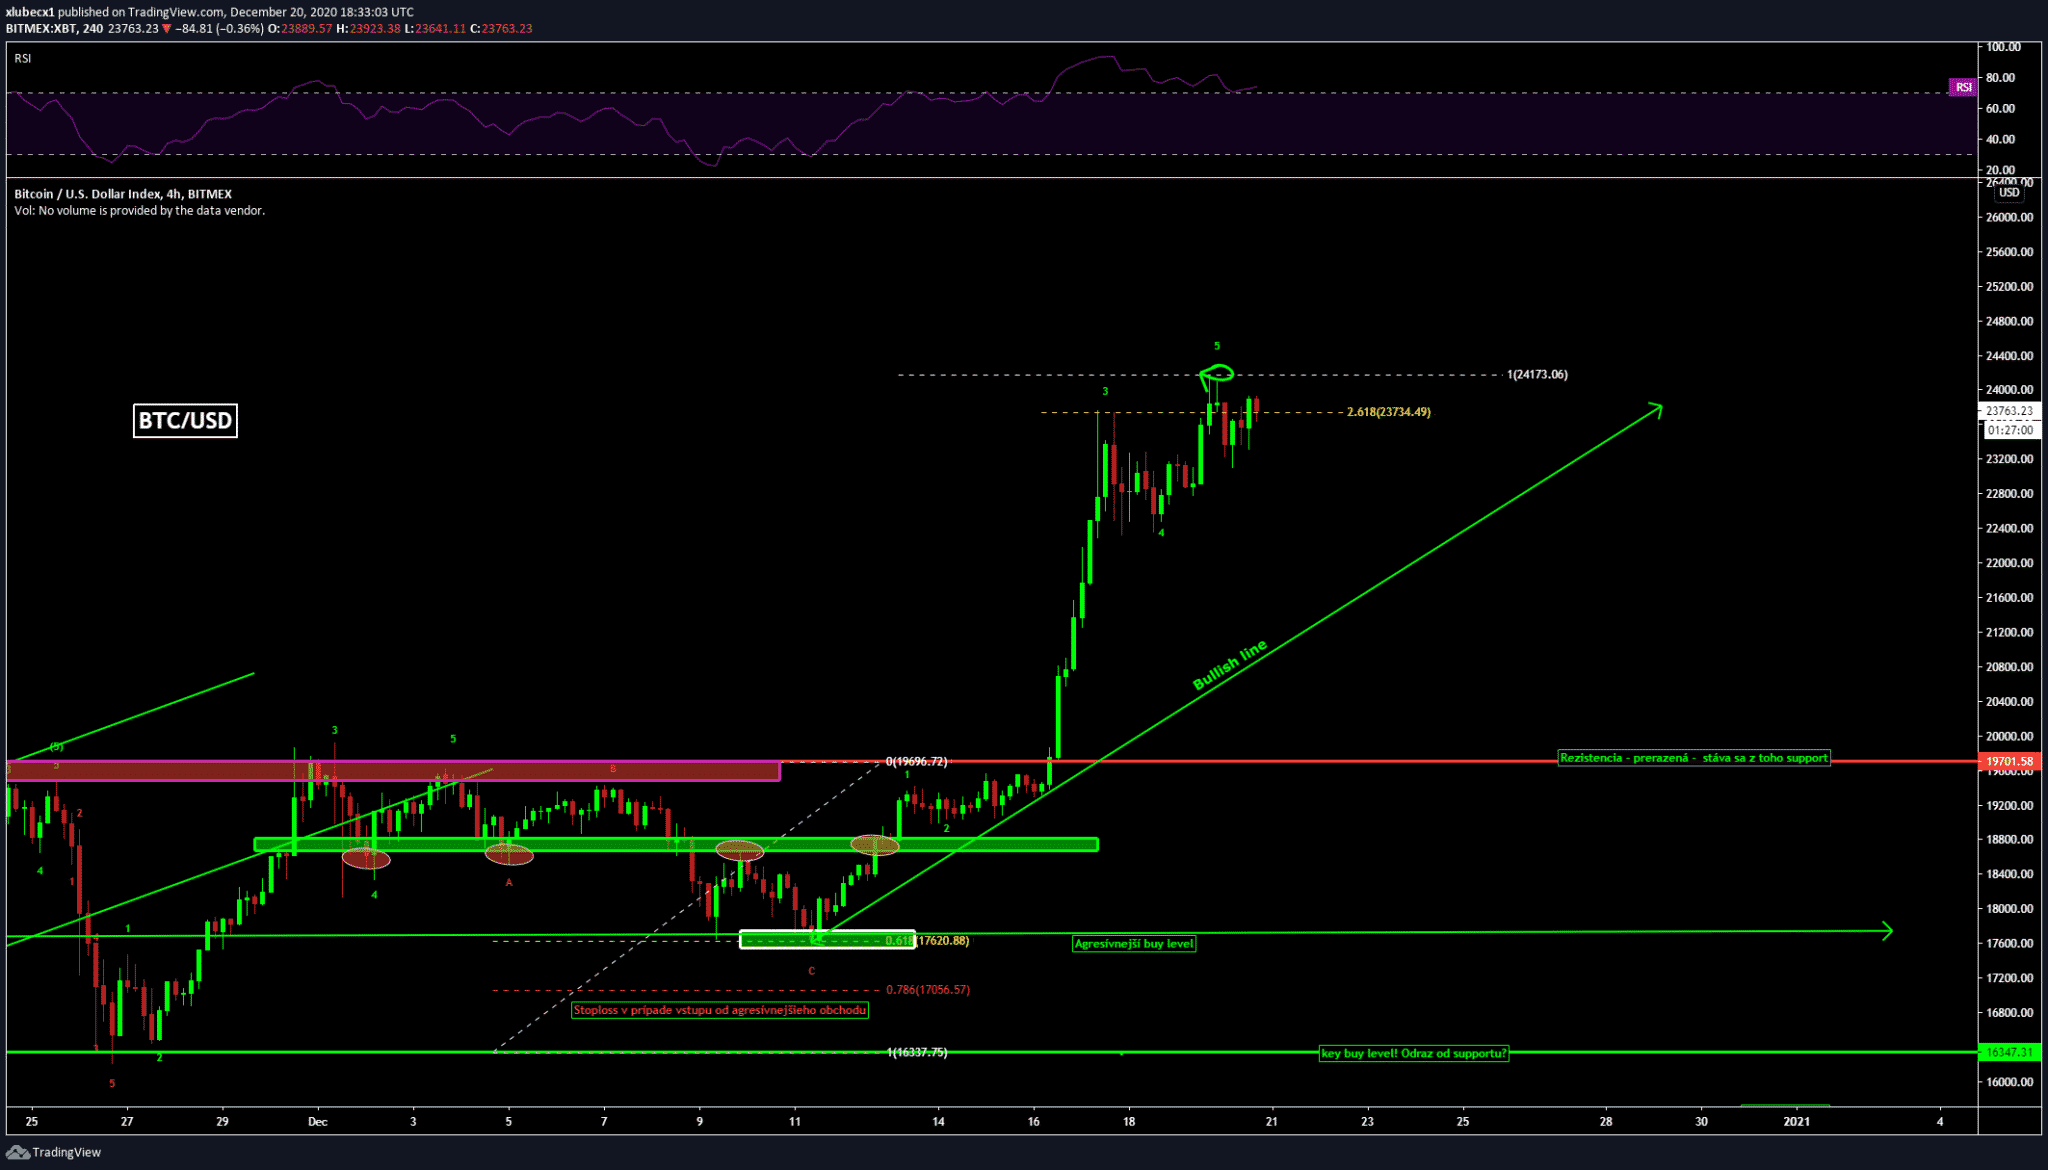Click the pink resistance zone rectangle
Screen dimensions: 2048x1170
click(200, 770)
